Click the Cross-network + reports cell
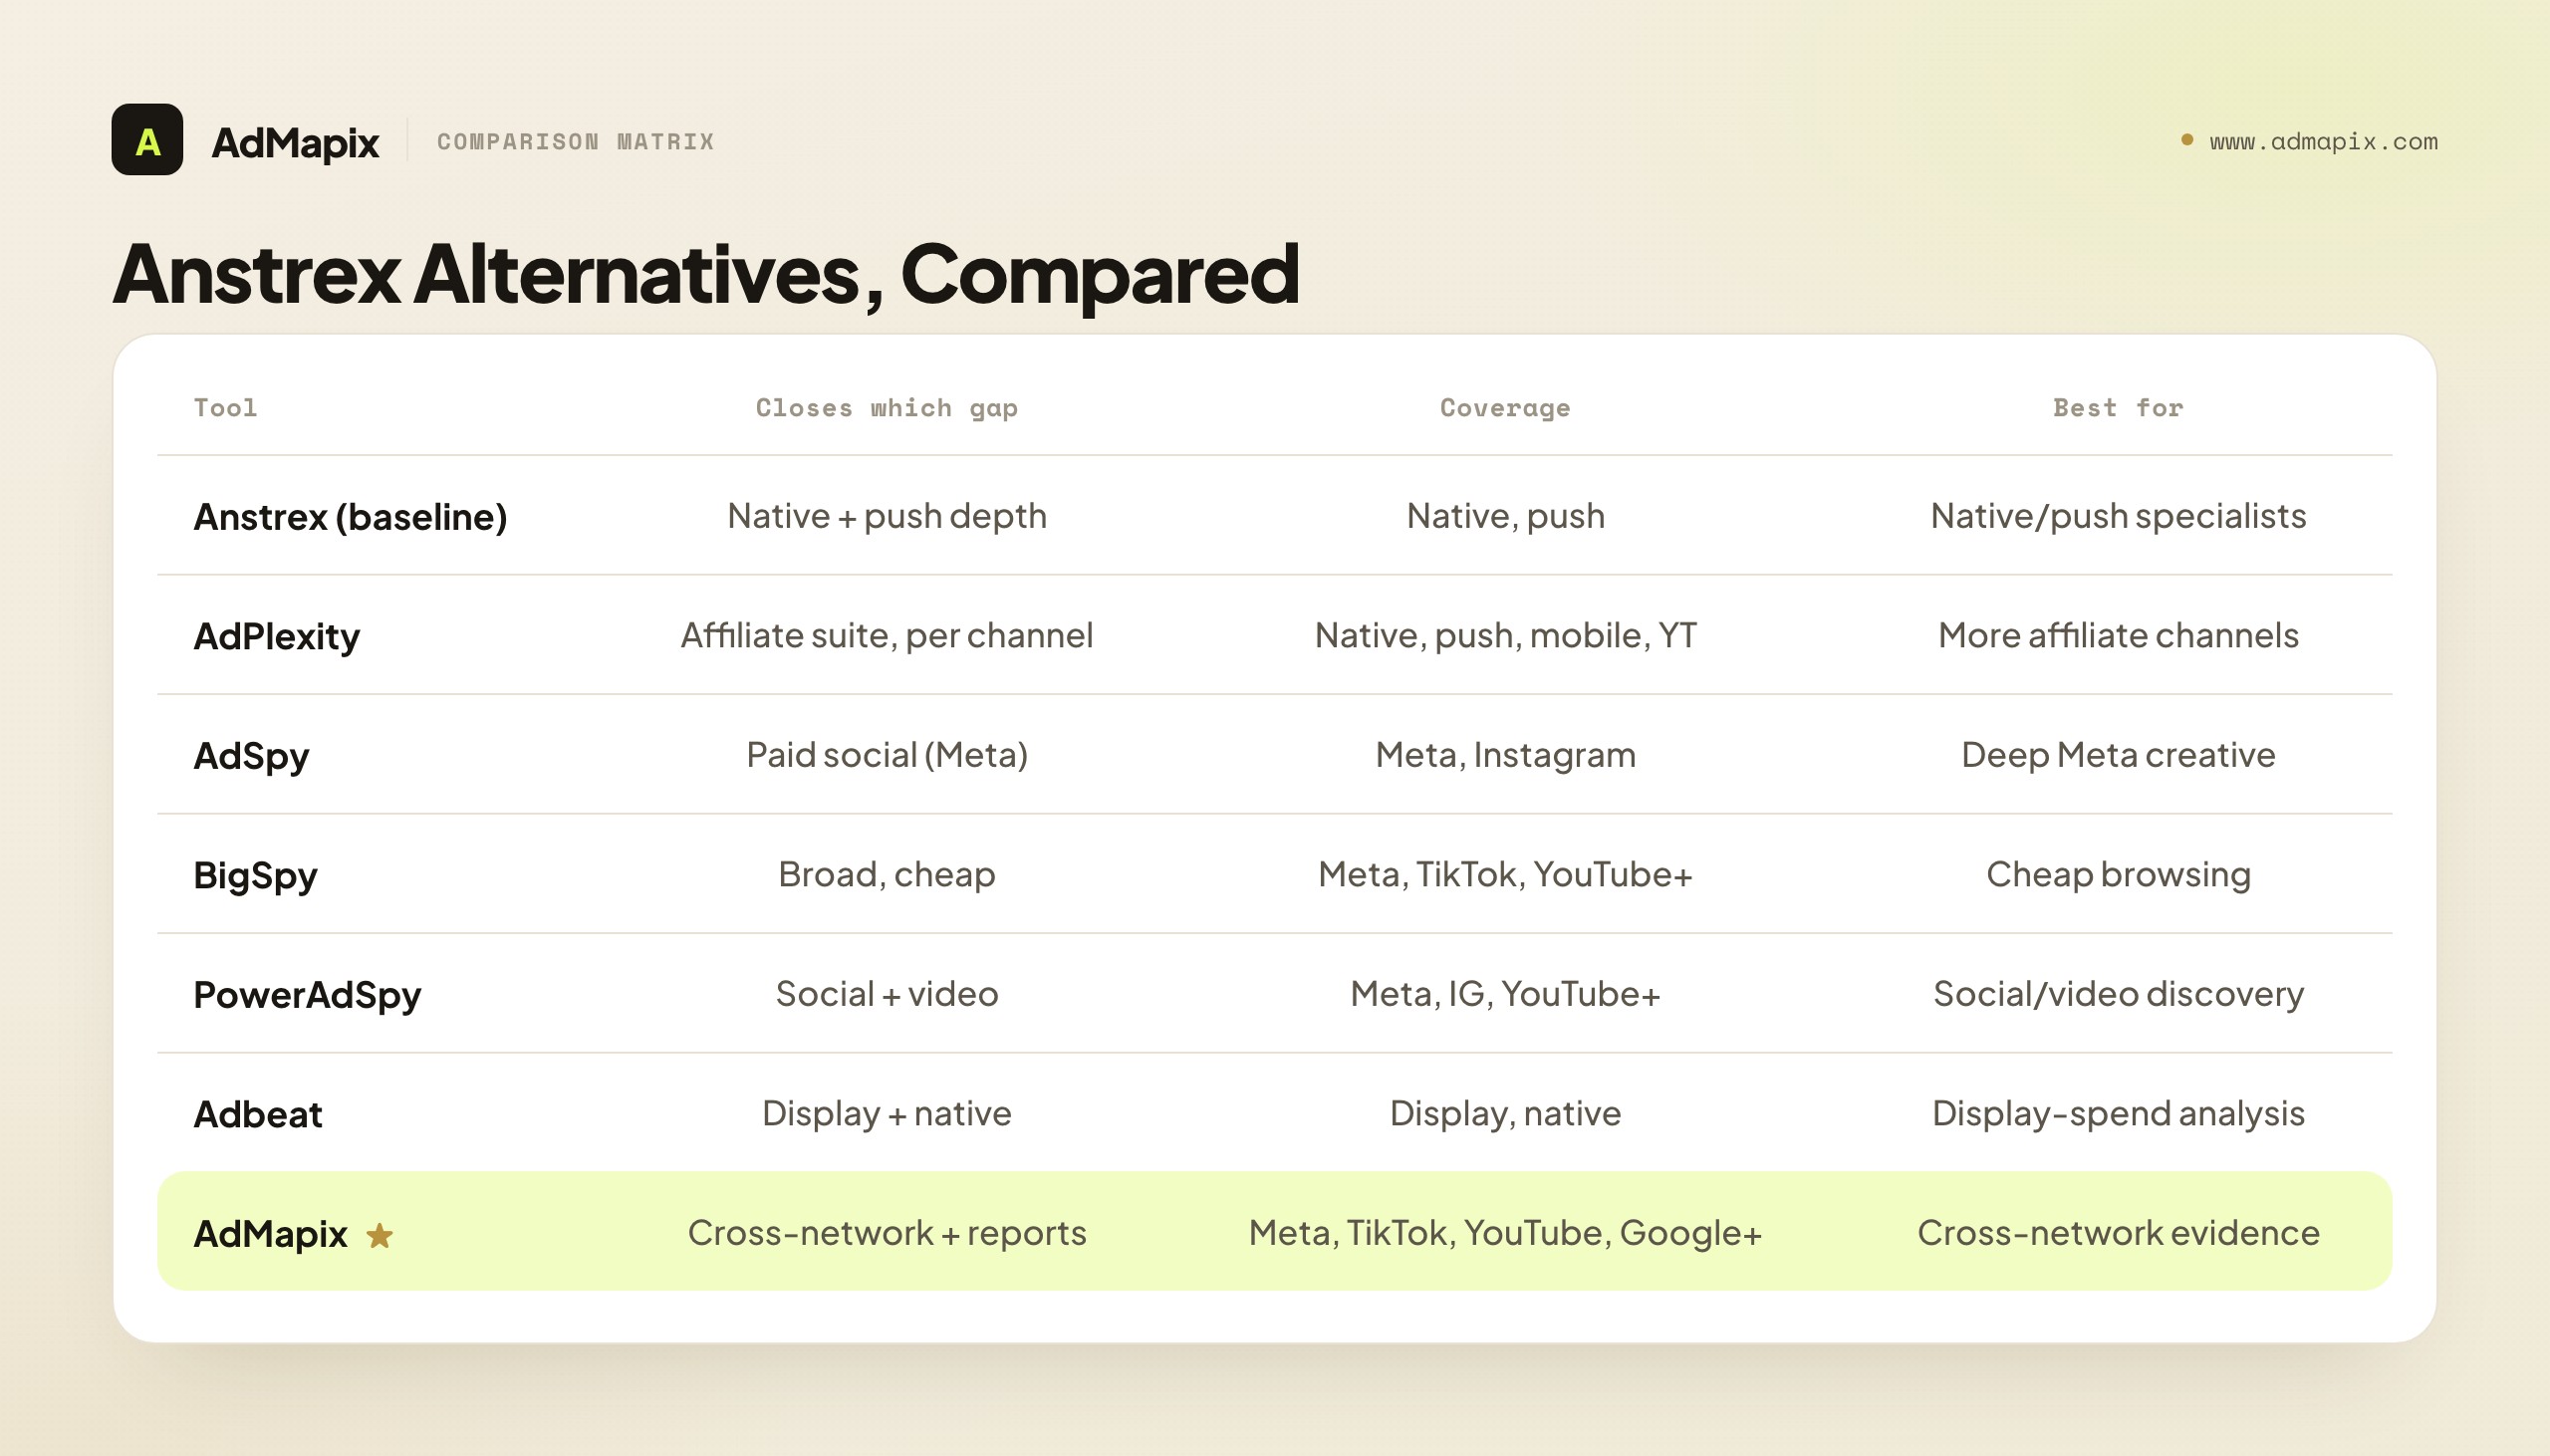 tap(887, 1233)
